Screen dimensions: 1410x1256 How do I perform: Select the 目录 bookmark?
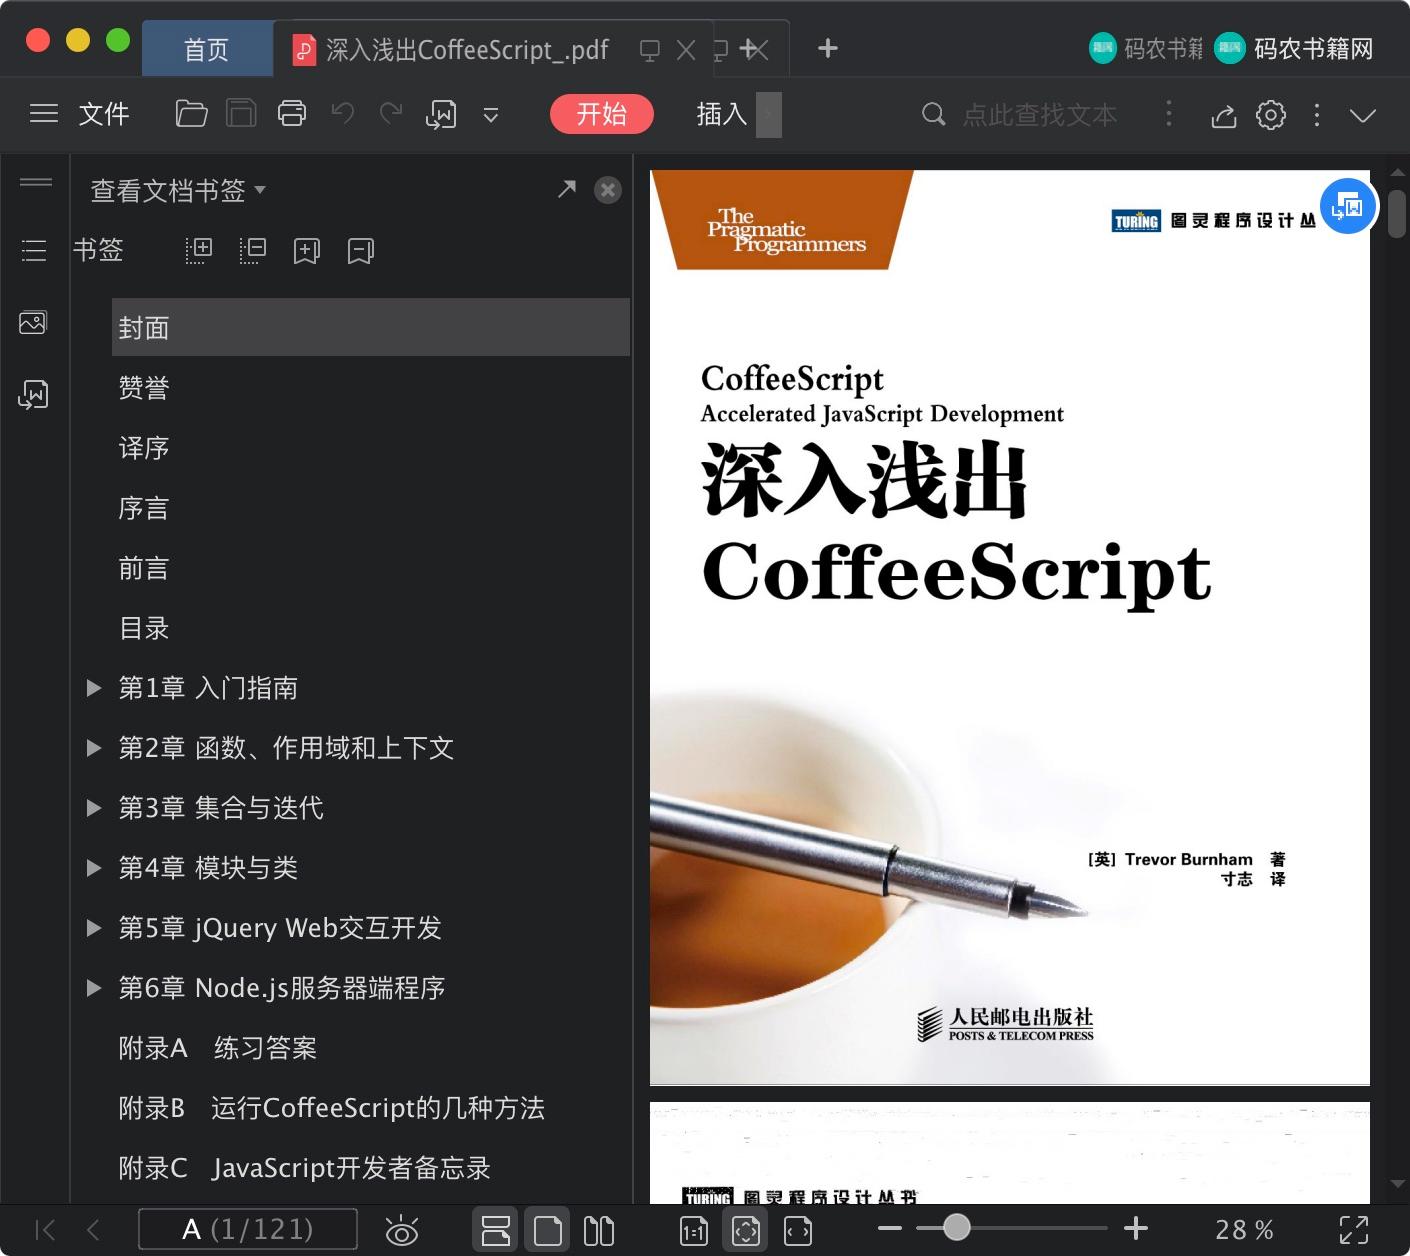144,628
